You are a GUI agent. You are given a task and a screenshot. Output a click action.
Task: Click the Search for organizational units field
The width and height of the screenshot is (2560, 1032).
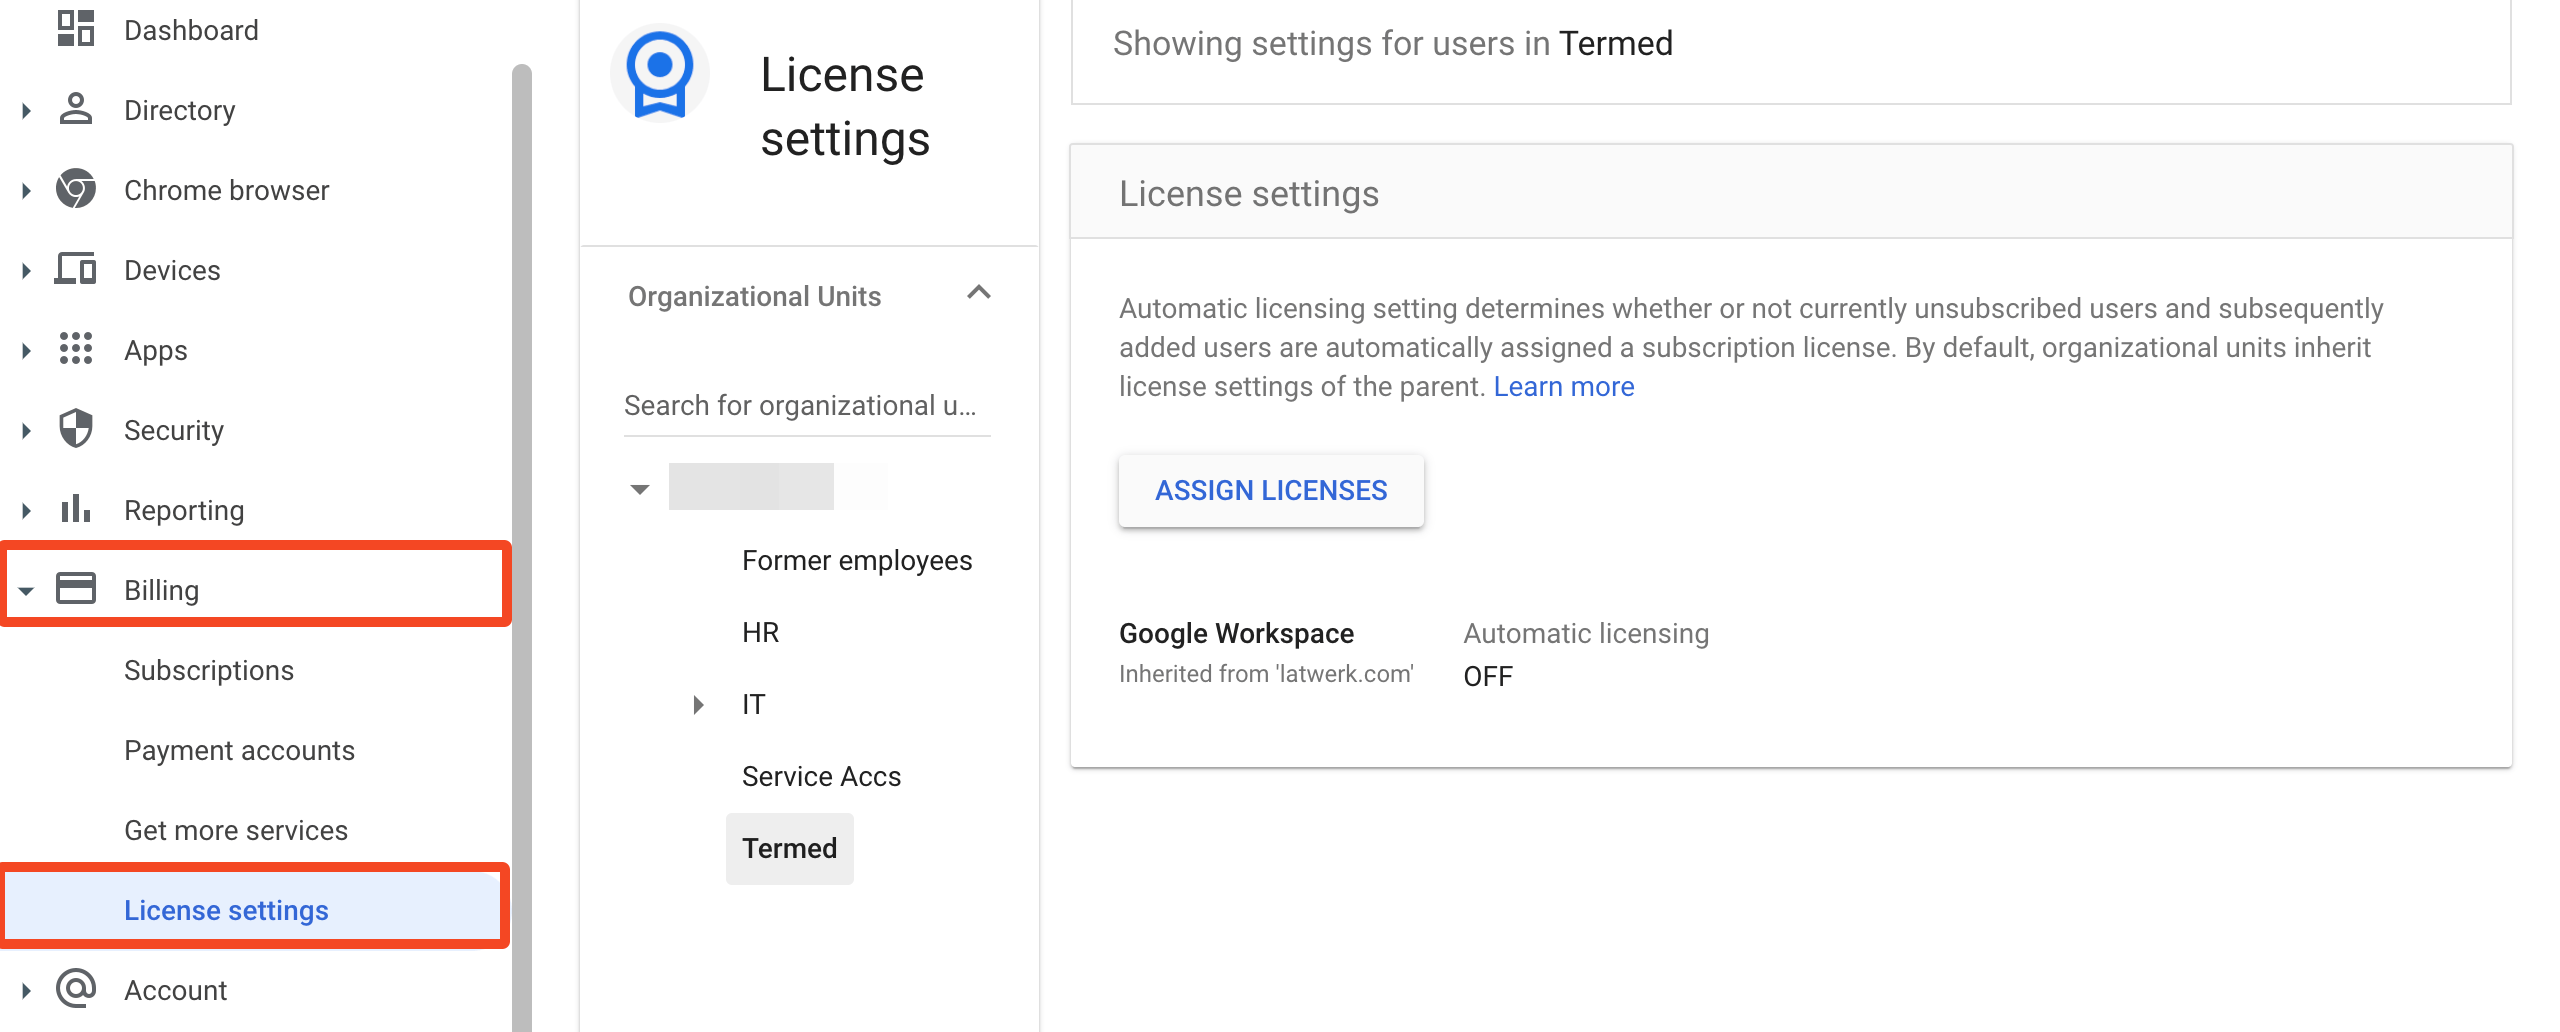click(807, 406)
